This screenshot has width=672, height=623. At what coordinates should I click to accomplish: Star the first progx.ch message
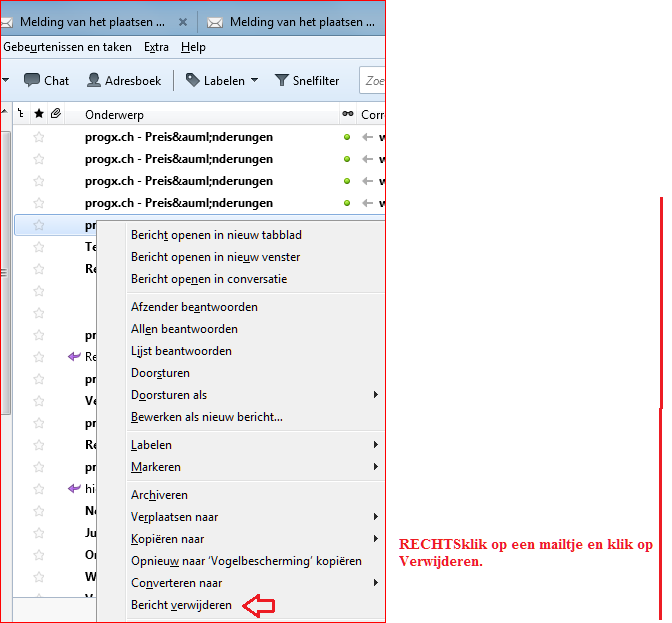[39, 137]
